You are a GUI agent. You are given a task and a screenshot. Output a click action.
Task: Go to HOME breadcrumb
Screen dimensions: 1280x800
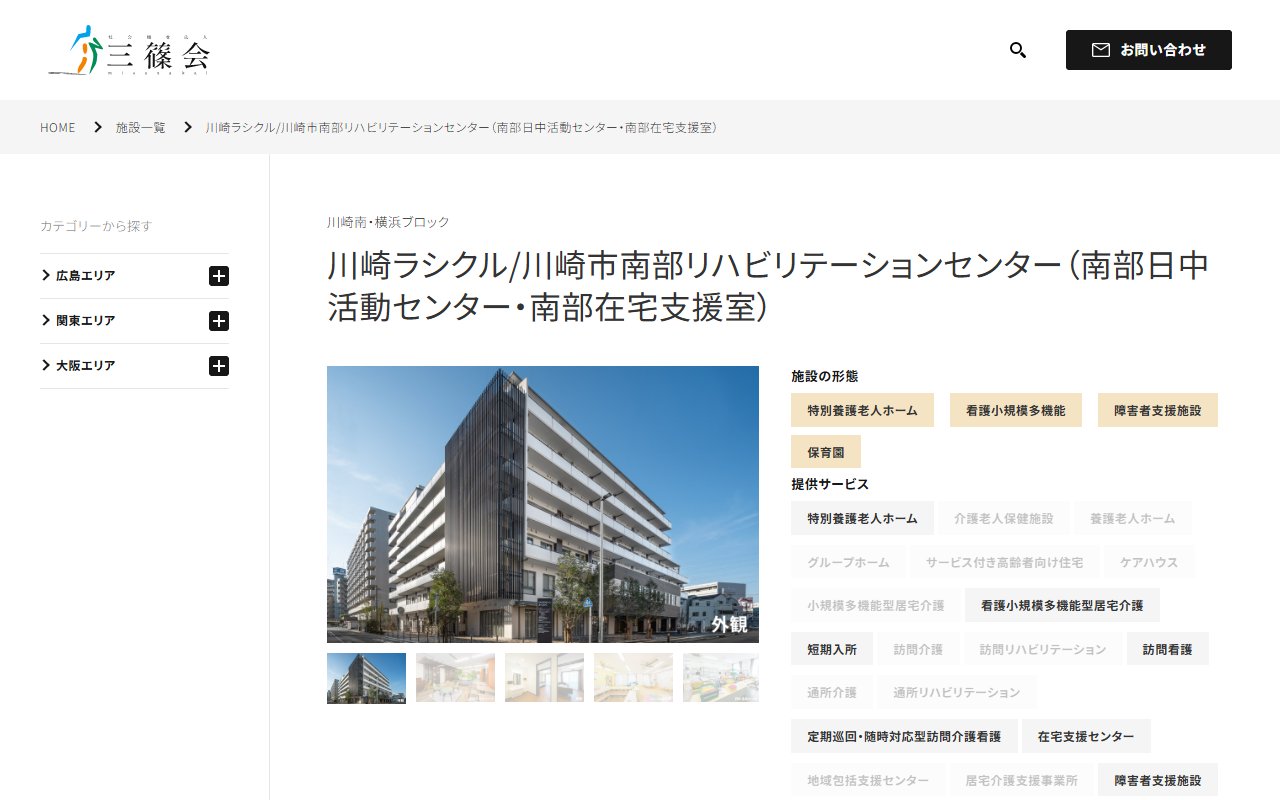(x=58, y=128)
